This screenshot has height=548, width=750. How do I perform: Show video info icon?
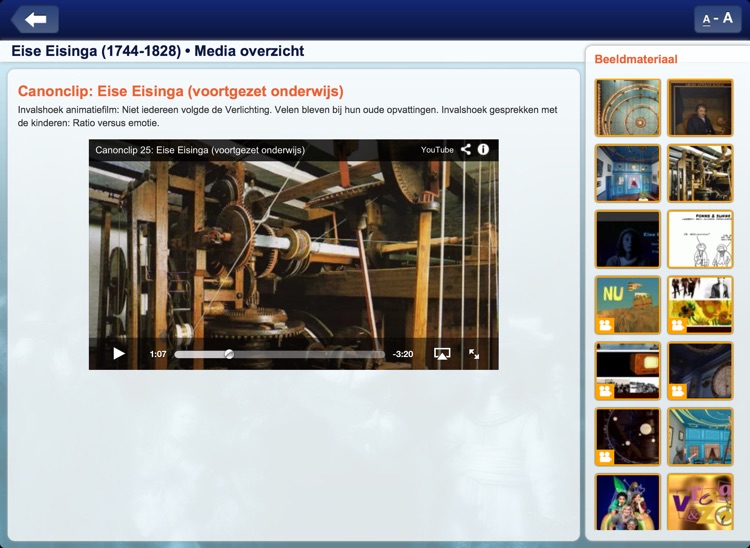tap(483, 149)
